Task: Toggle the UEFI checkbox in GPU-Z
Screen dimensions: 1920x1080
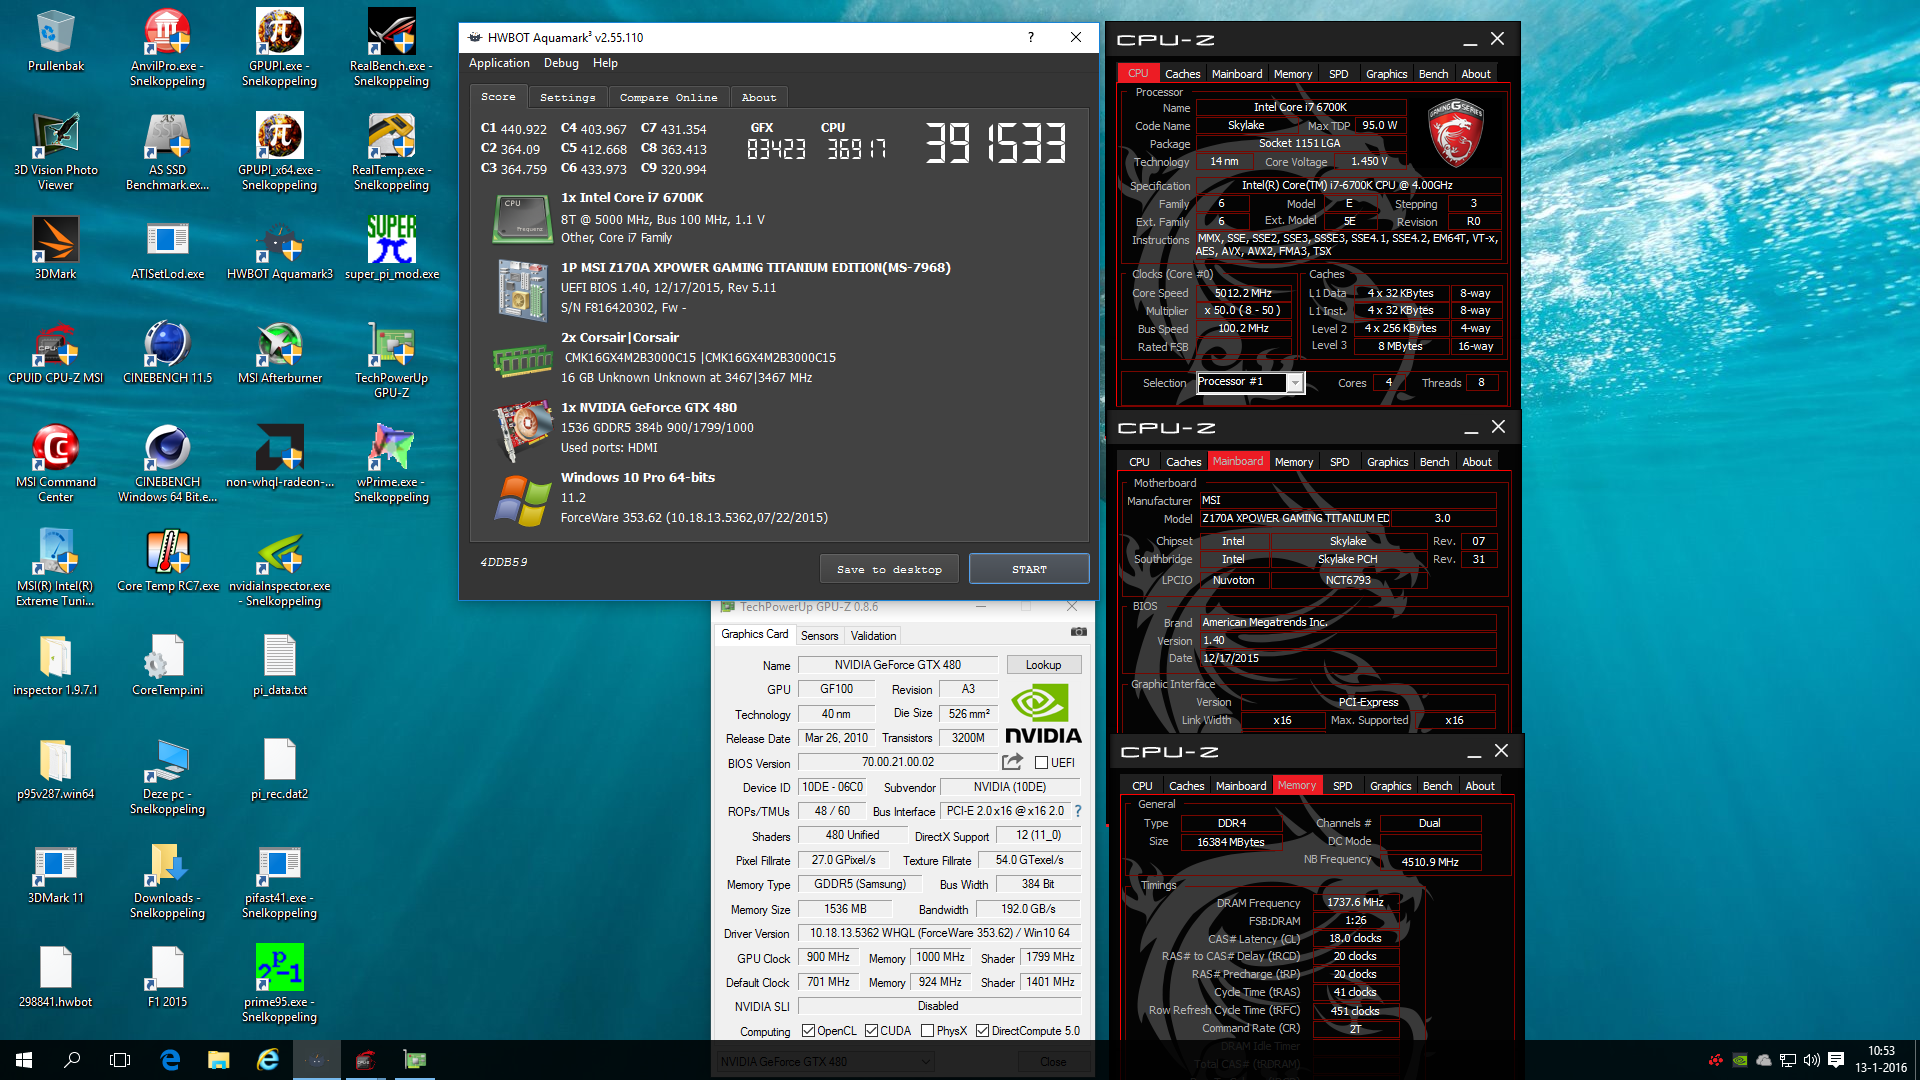Action: (x=1041, y=763)
